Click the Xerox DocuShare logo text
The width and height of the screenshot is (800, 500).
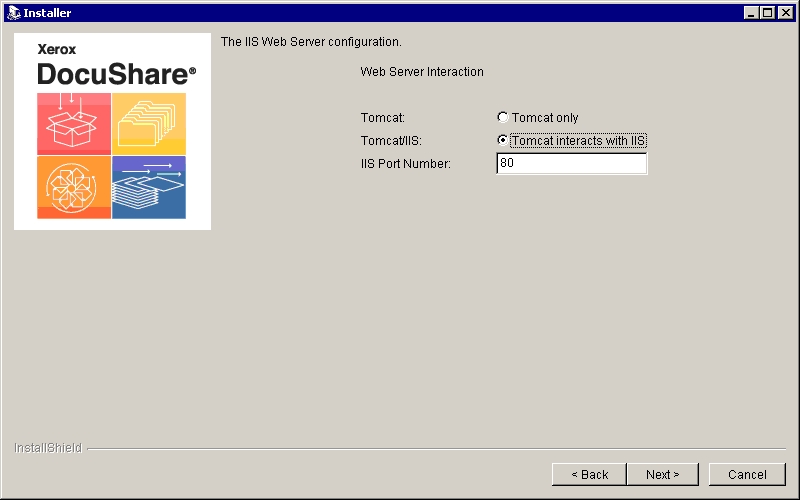click(x=116, y=65)
